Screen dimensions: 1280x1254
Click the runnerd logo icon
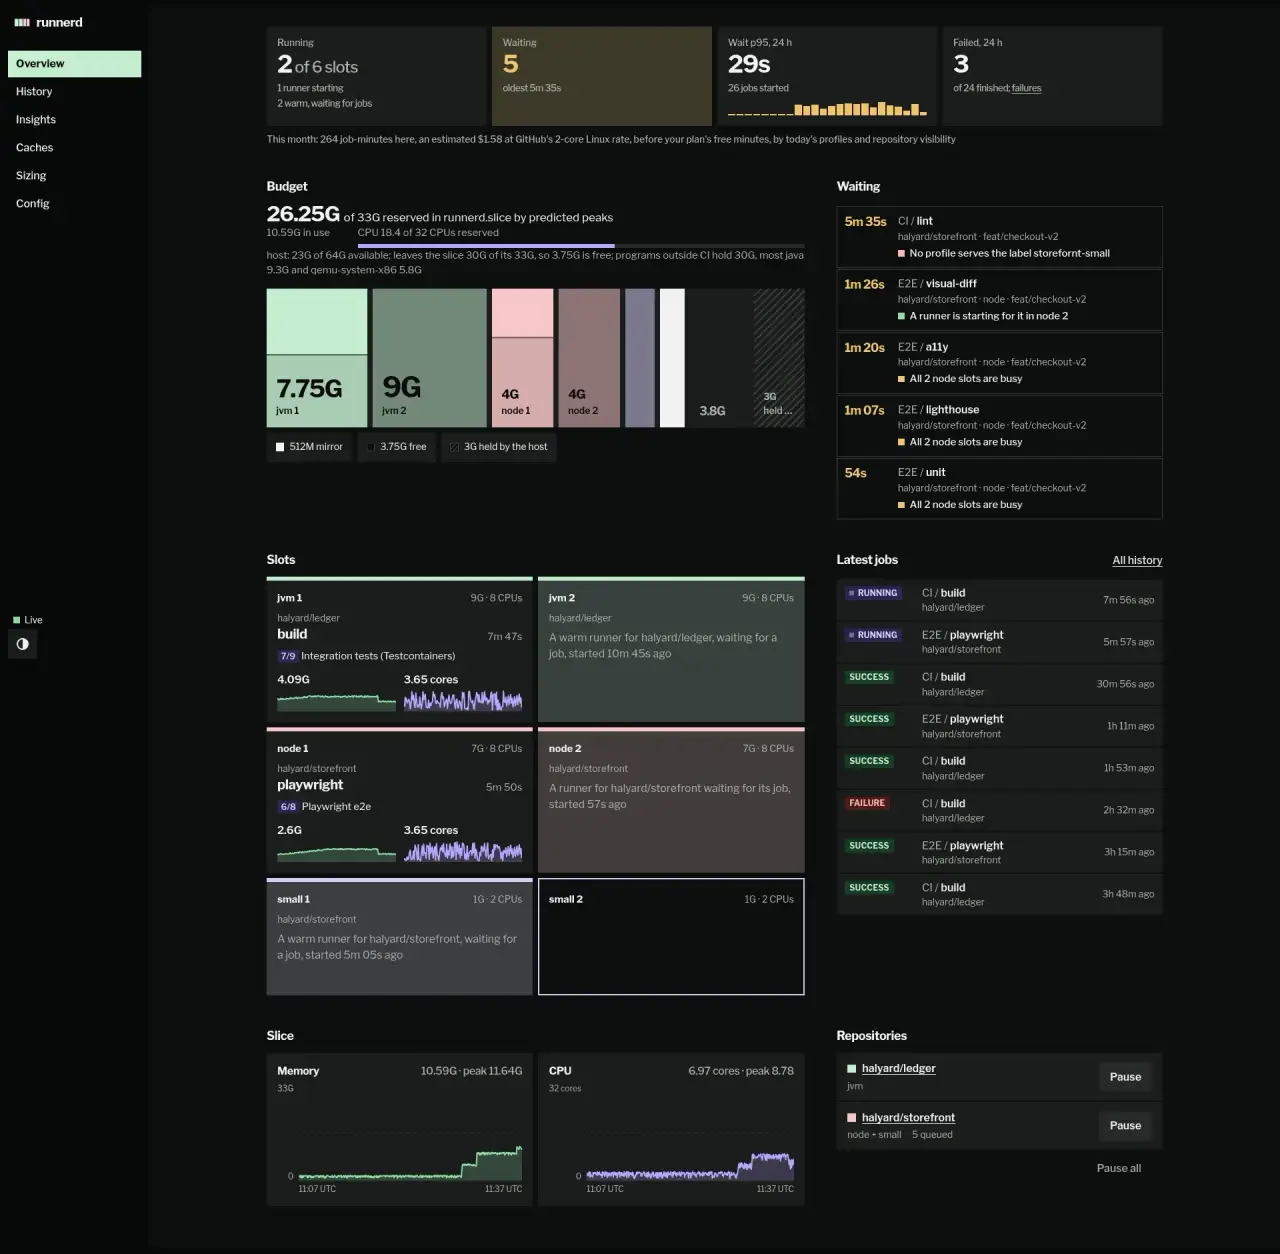[22, 22]
